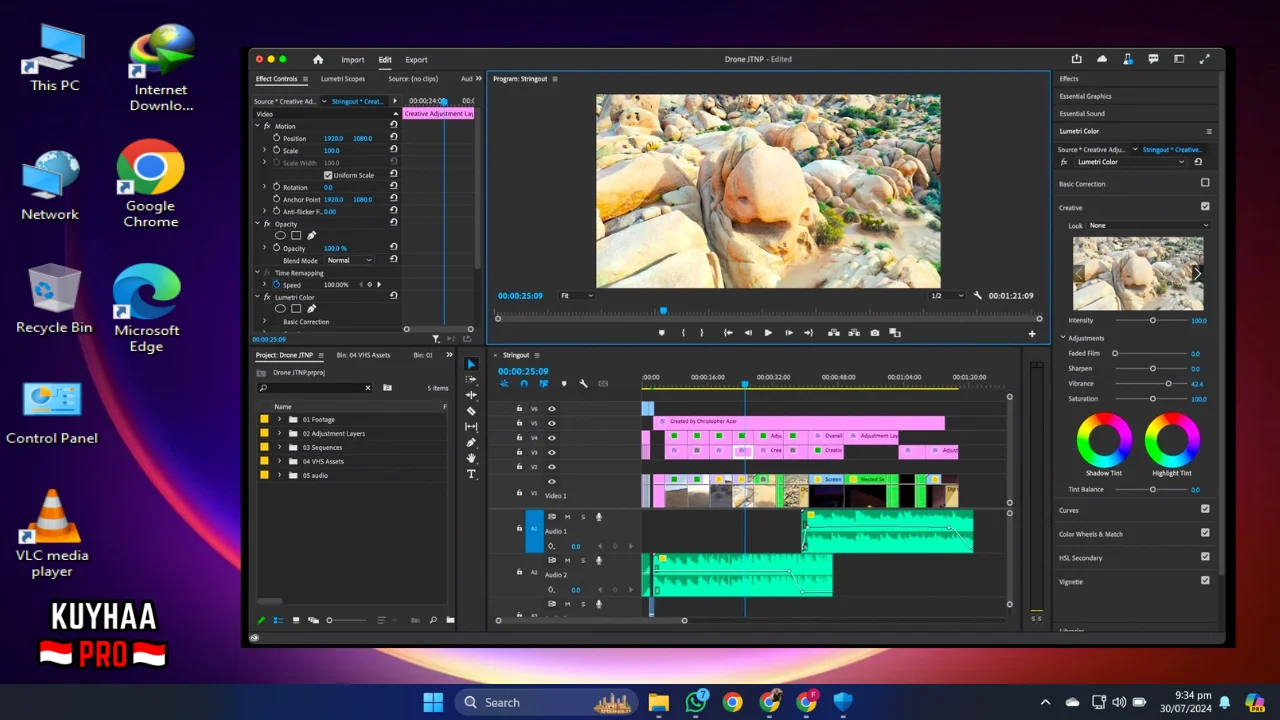
Task: Solo Audio 2 track with S
Action: point(583,560)
